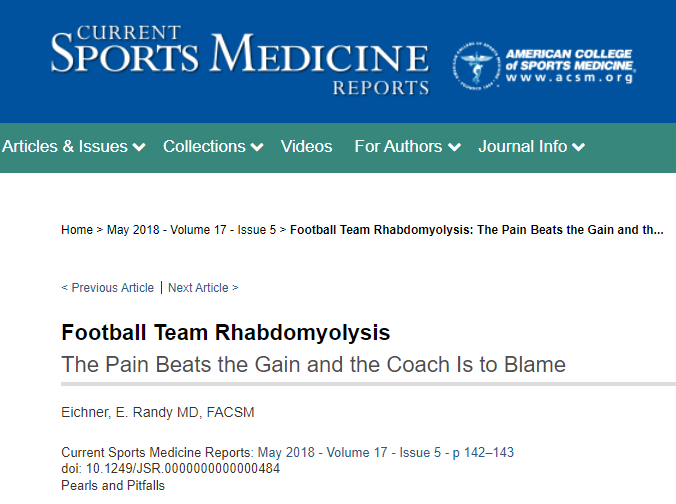This screenshot has width=676, height=504.
Task: Select the For Authors menu label
Action: pos(398,147)
